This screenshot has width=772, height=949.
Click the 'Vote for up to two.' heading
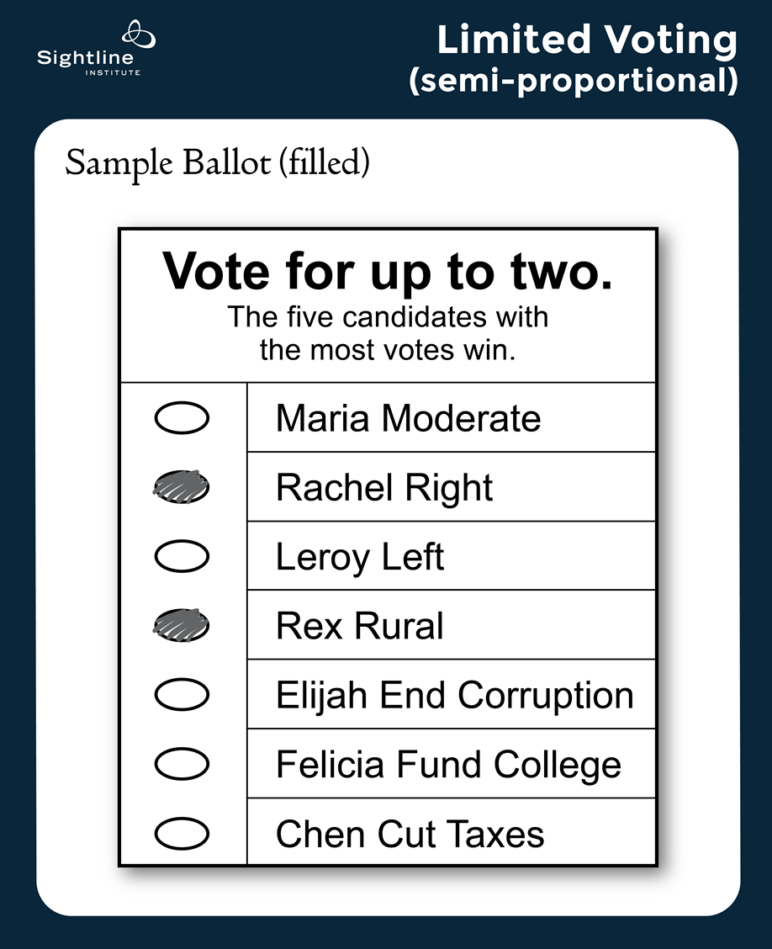pyautogui.click(x=387, y=272)
